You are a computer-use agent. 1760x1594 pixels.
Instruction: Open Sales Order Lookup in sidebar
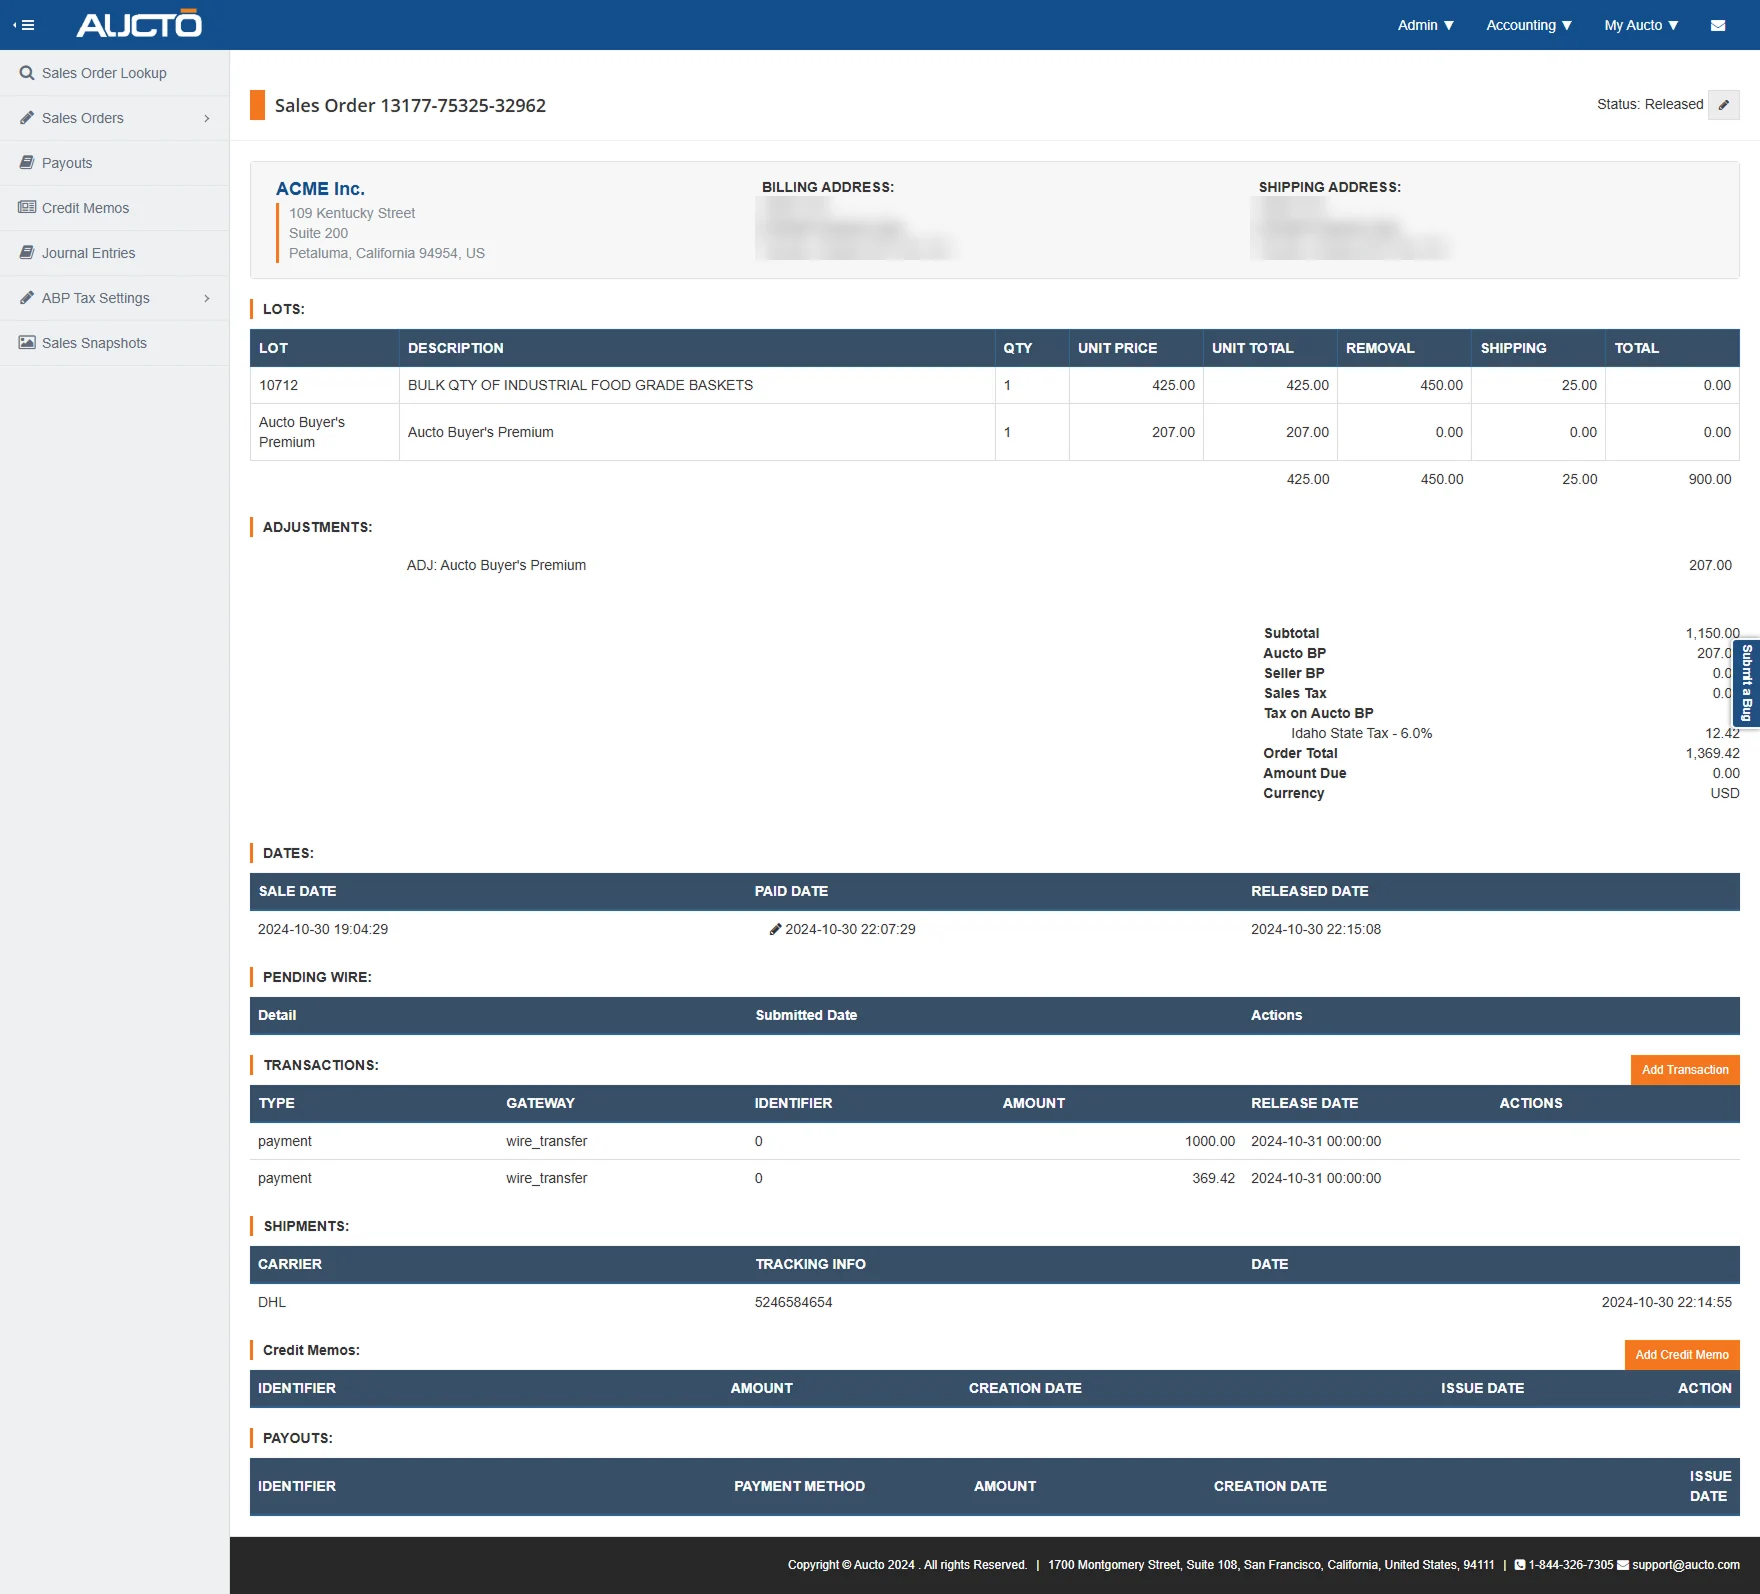point(115,73)
